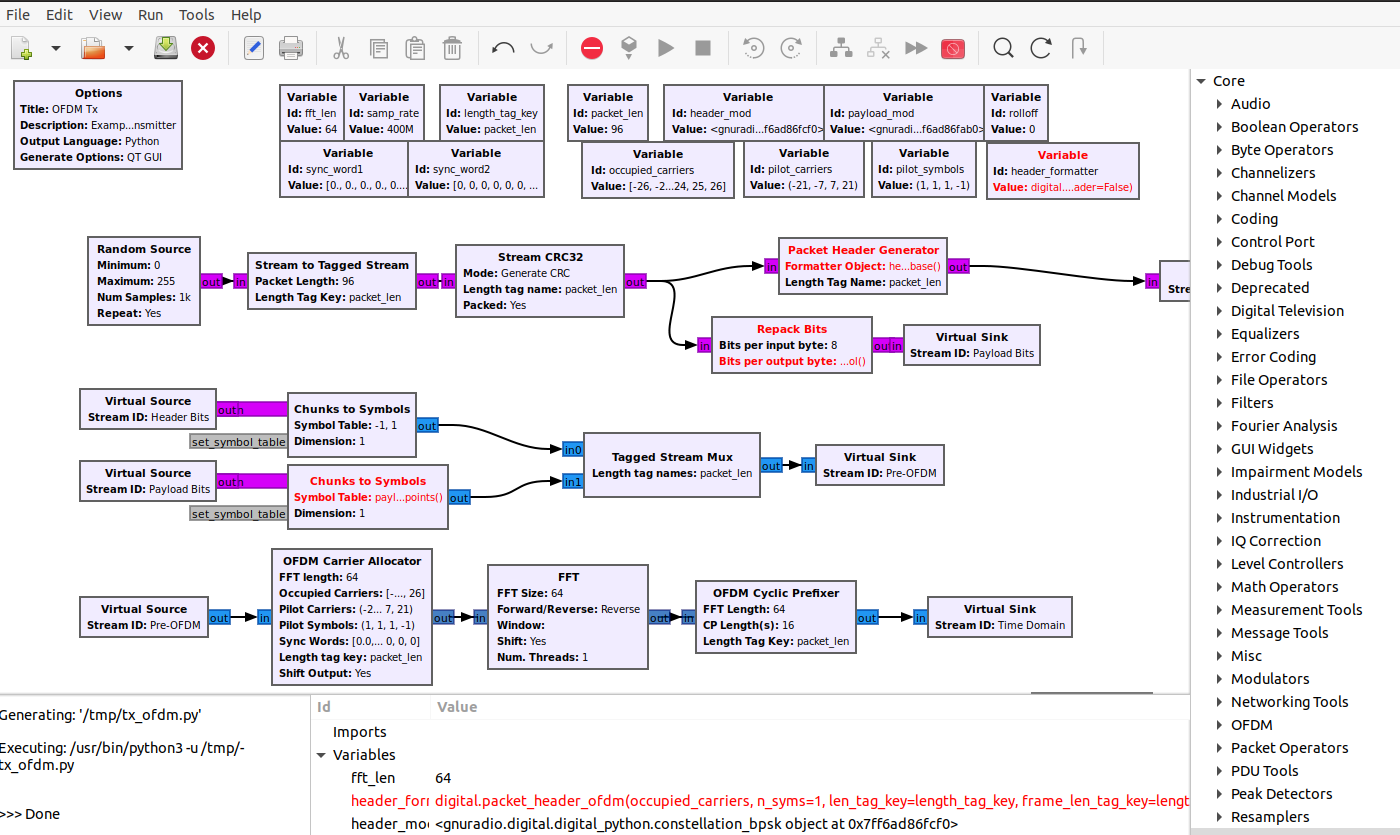Open the File menu

click(x=18, y=14)
